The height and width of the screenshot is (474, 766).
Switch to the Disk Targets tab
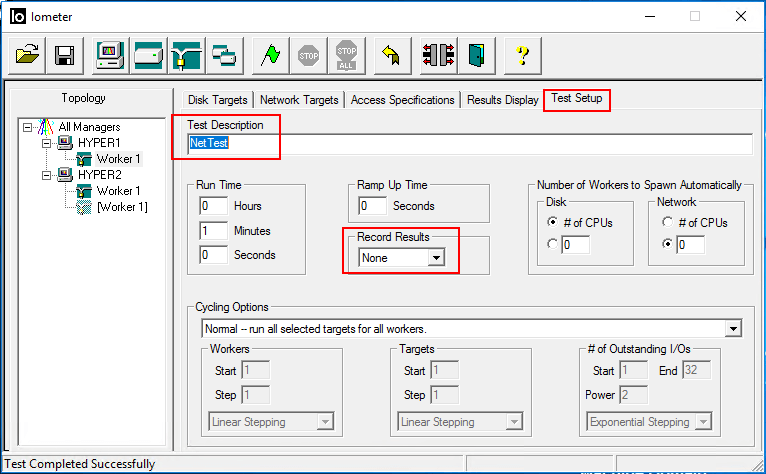click(x=218, y=100)
